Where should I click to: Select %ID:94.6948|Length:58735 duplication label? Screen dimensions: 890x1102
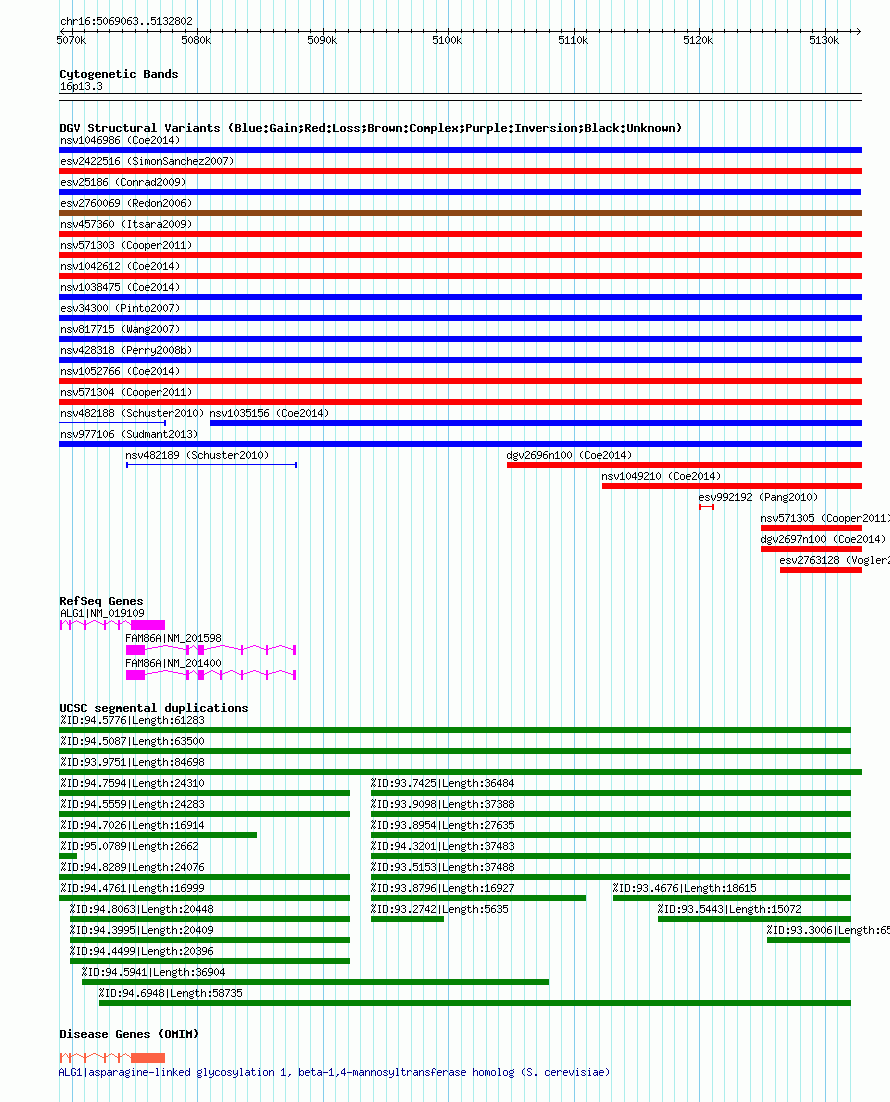tap(171, 994)
